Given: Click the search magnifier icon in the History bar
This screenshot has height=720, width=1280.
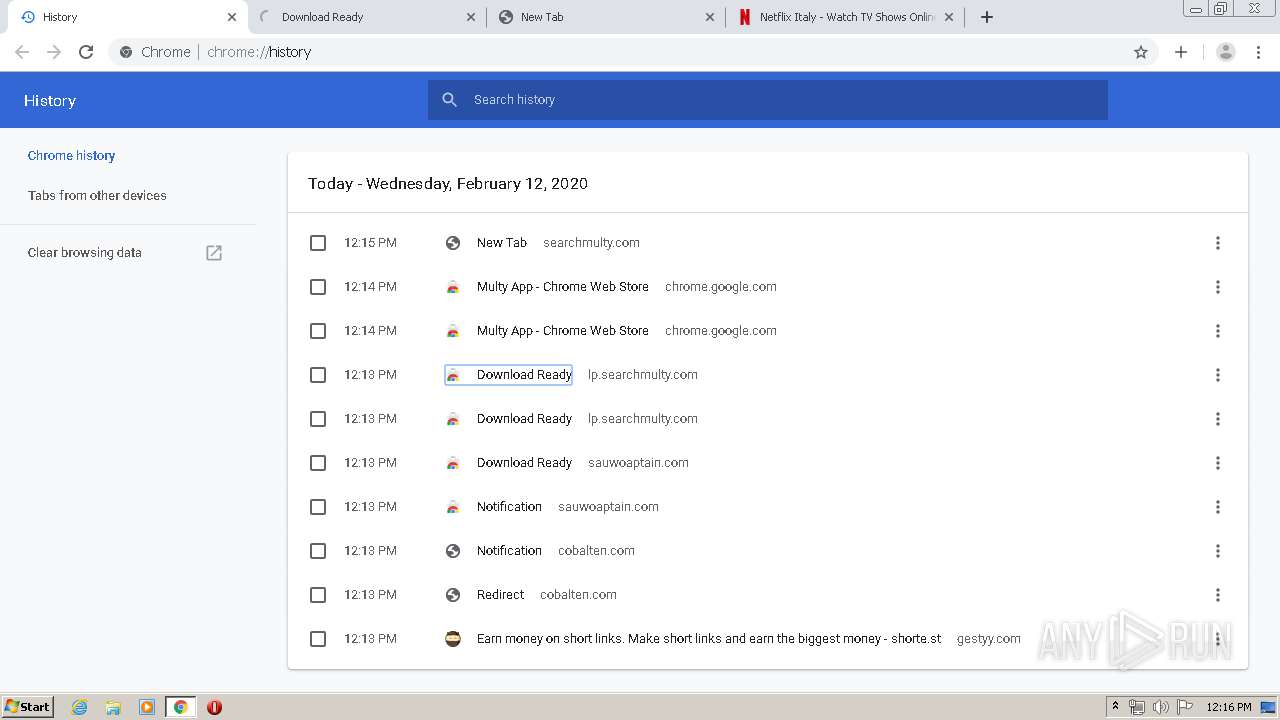Looking at the screenshot, I should point(450,100).
